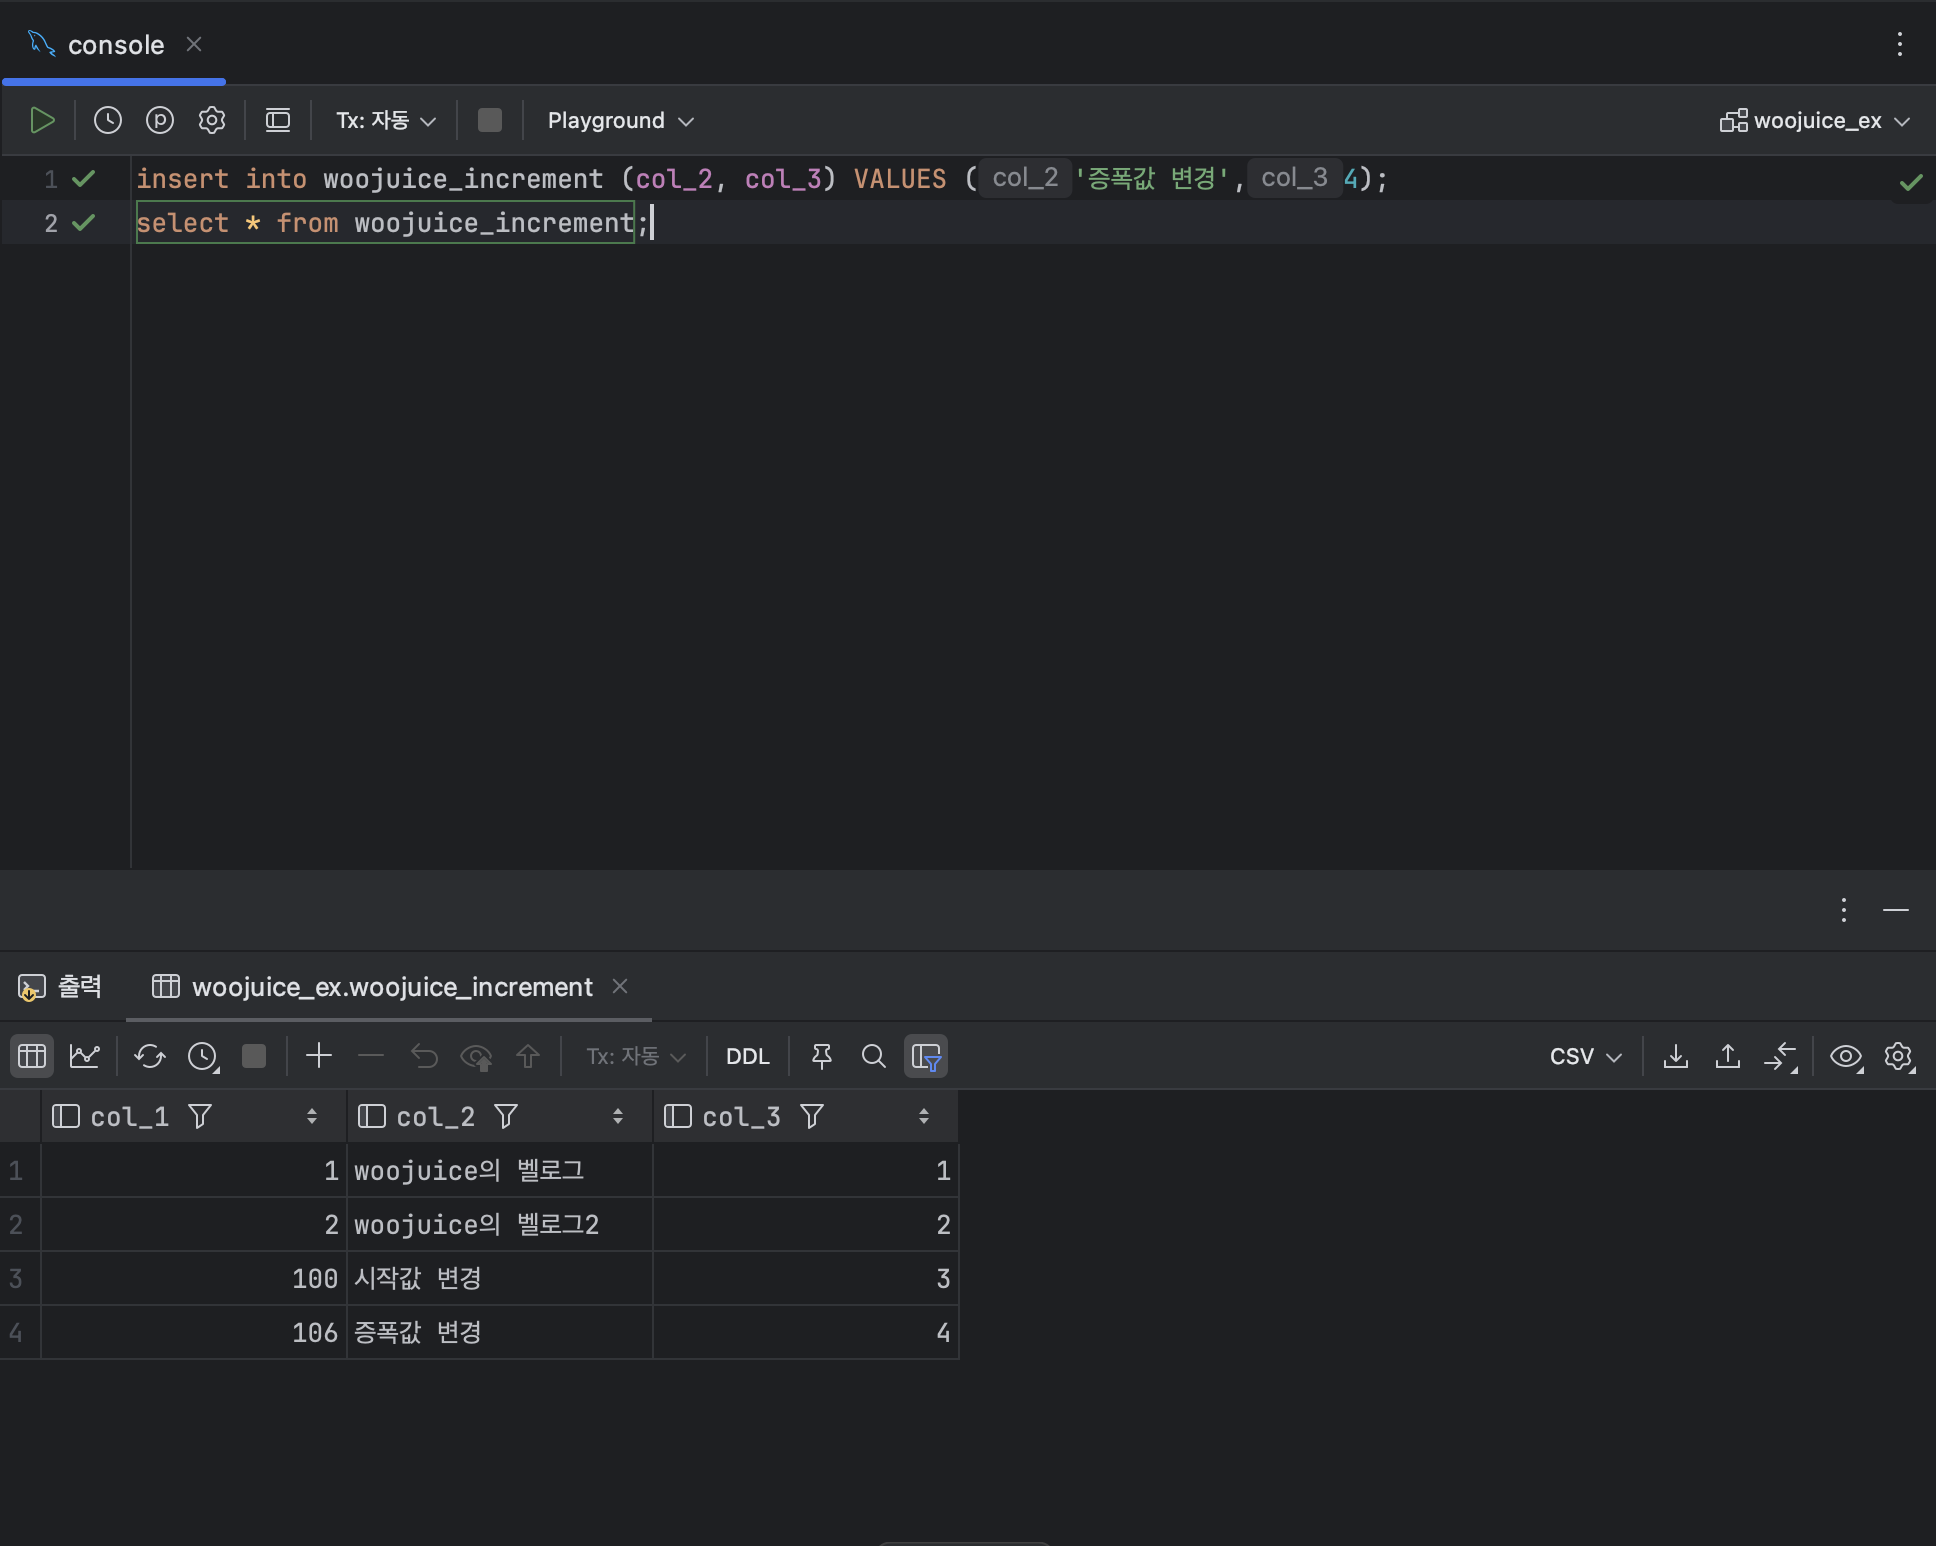
Task: Click the DDL button
Action: 748,1056
